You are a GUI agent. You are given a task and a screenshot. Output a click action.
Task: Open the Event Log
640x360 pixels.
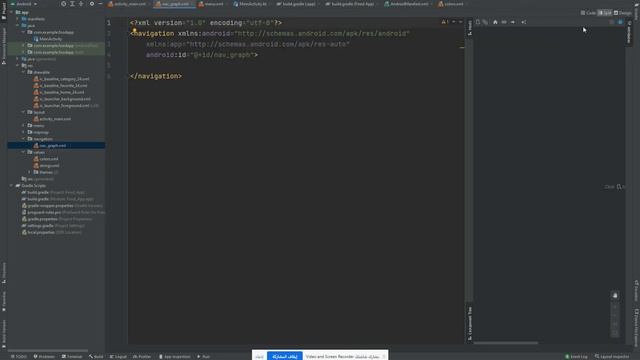576,356
